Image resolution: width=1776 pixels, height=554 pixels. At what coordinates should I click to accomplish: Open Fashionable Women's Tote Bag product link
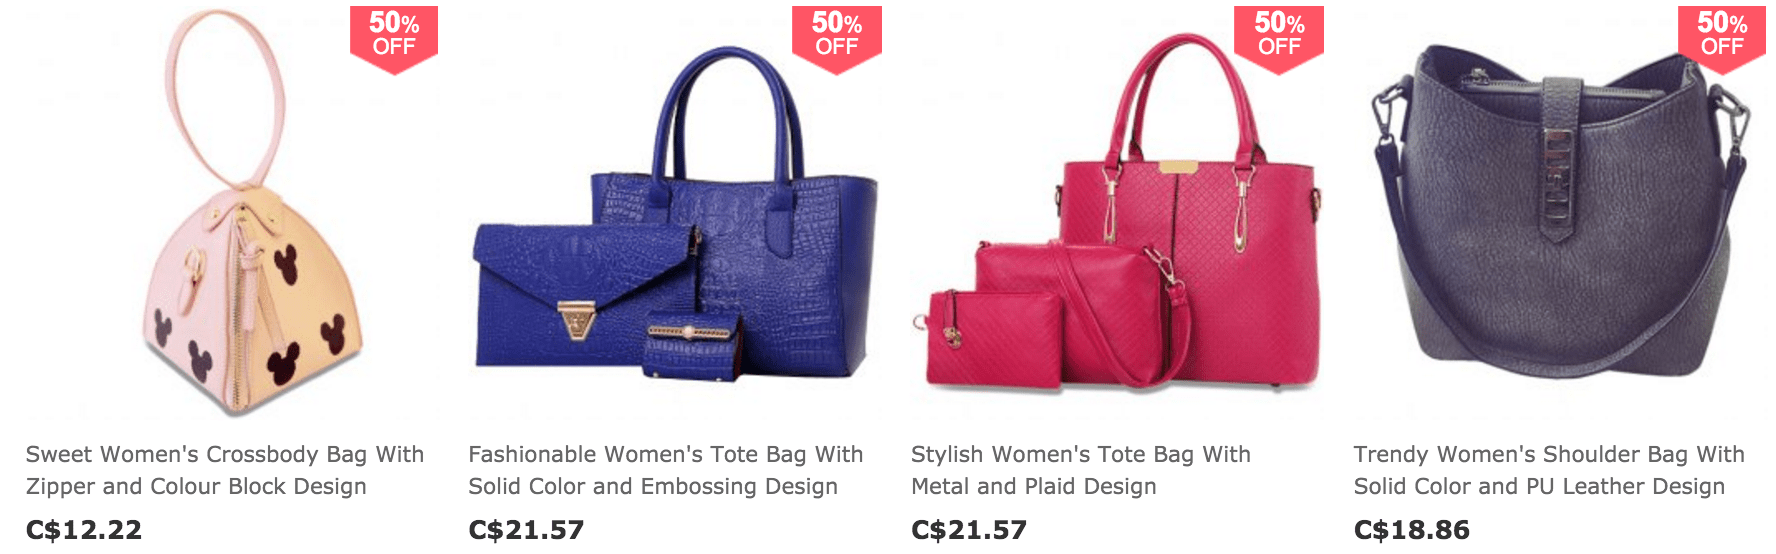pos(666,470)
